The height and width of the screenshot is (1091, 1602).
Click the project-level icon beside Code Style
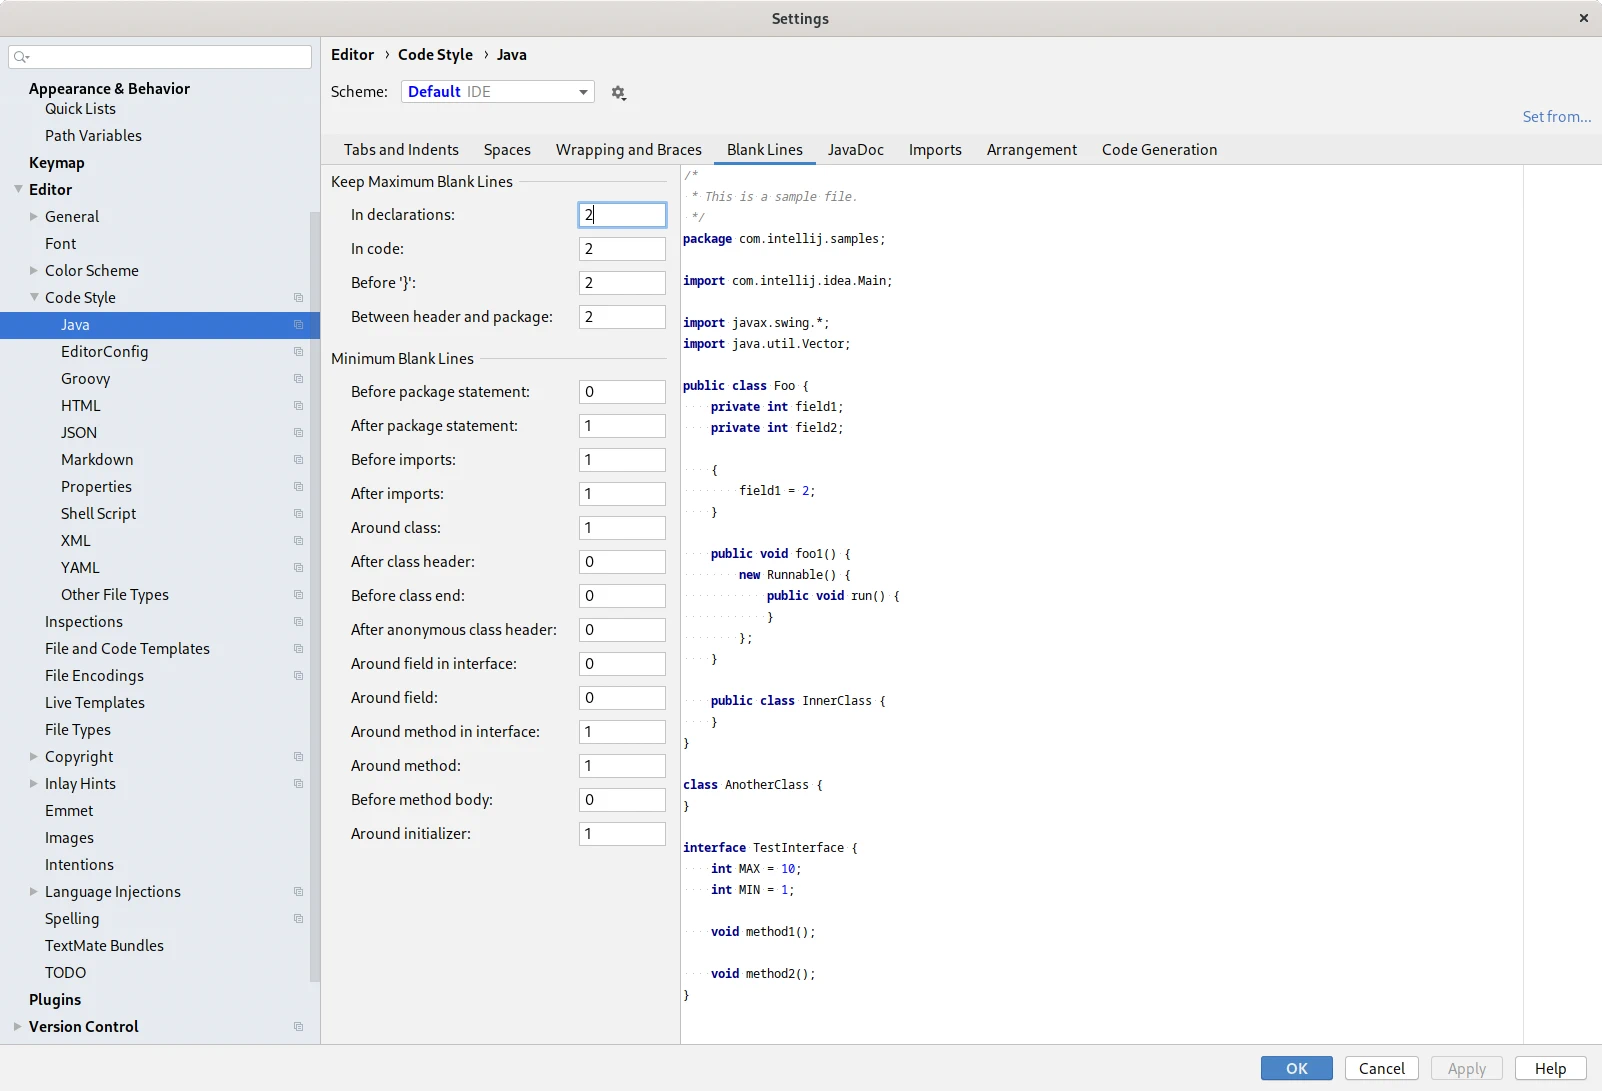pyautogui.click(x=298, y=298)
